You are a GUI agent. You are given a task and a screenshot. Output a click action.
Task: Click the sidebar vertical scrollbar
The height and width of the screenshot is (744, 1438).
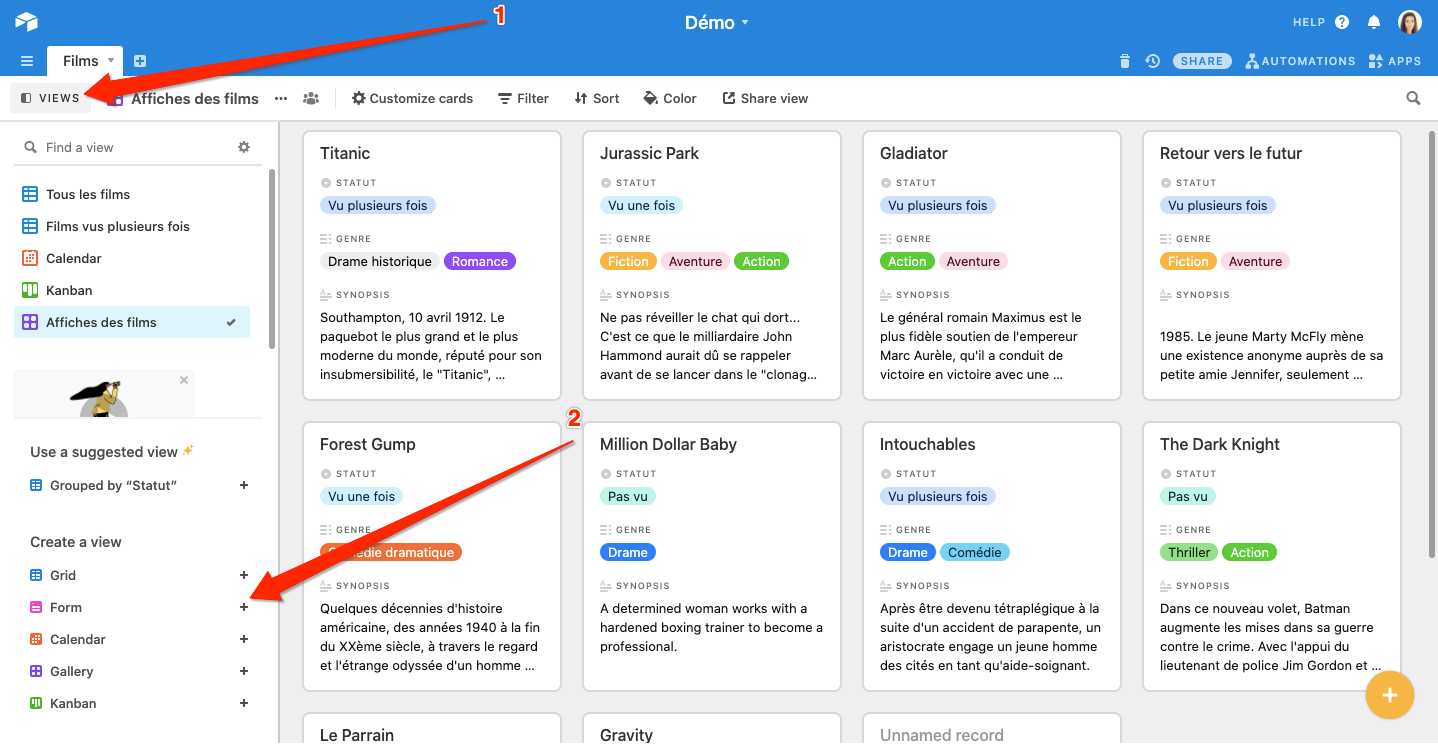(x=272, y=258)
